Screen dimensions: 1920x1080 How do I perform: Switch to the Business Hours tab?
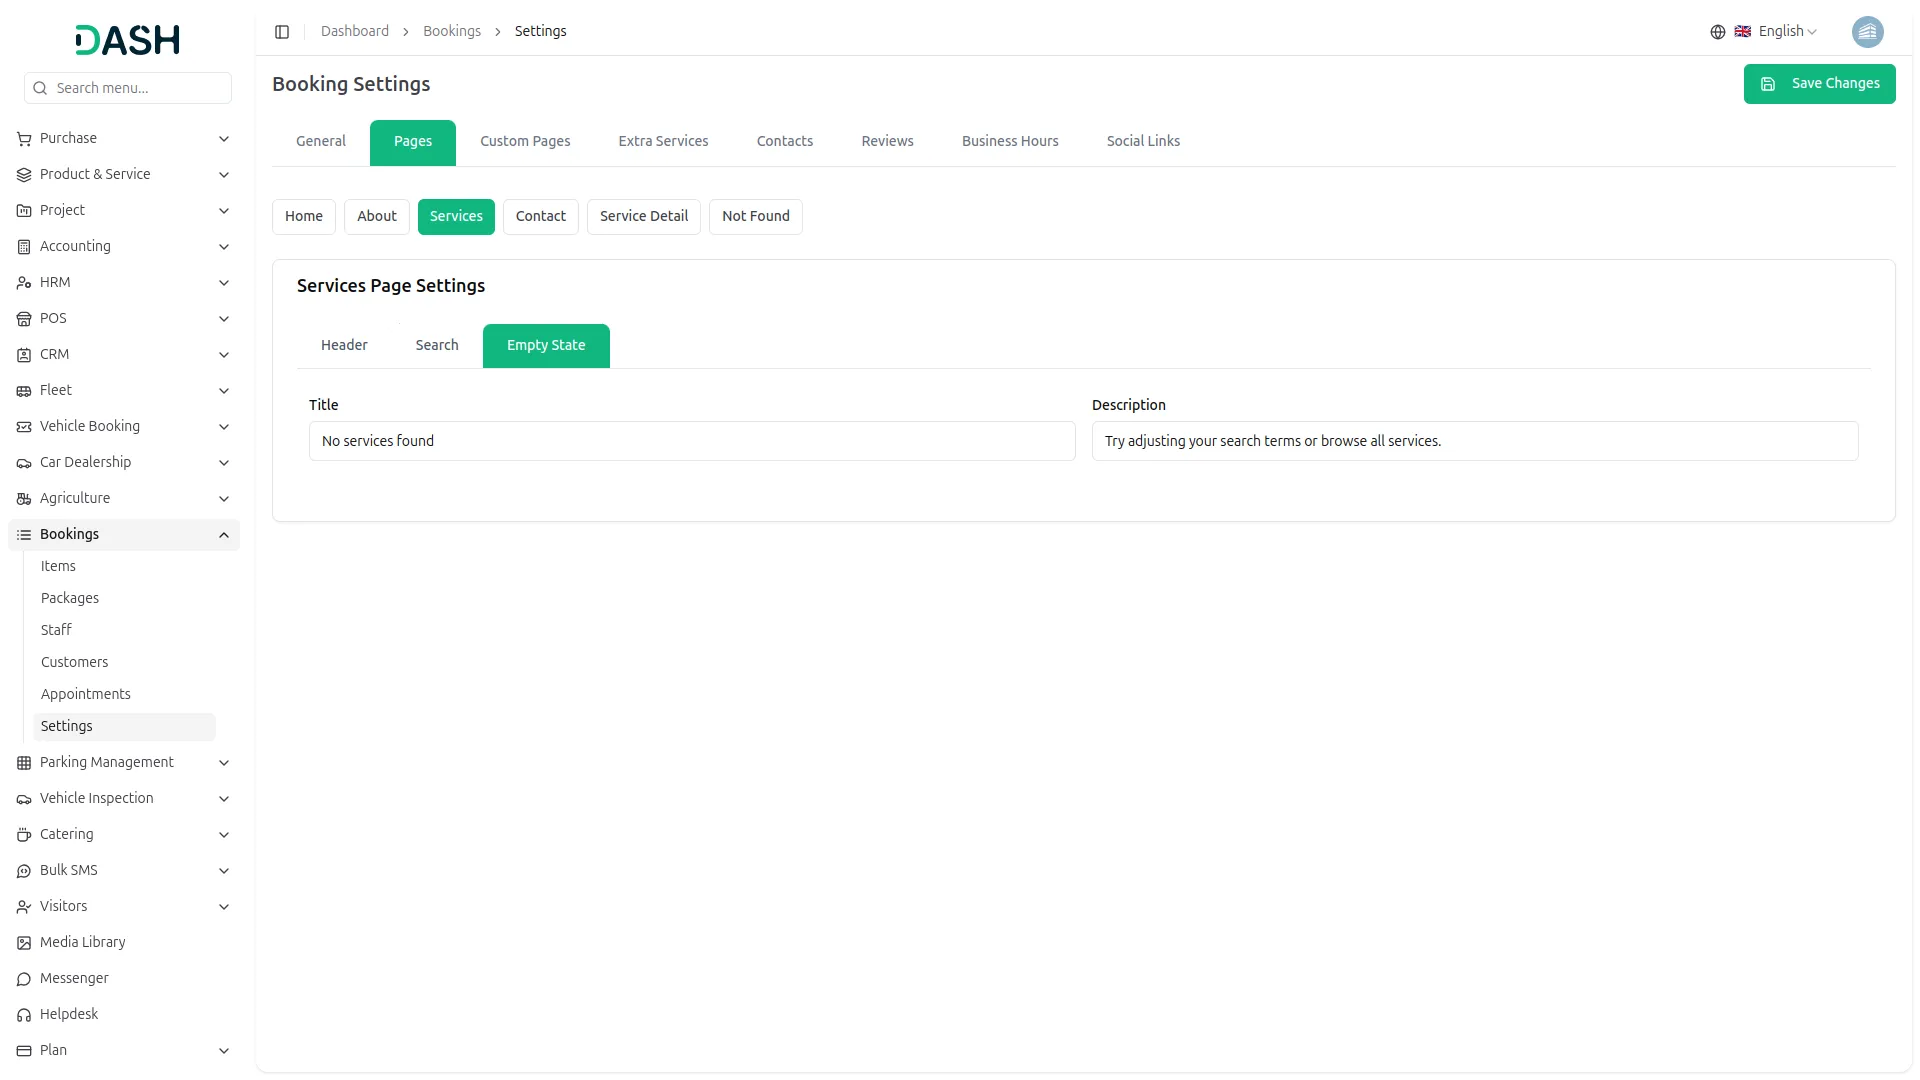click(1009, 142)
